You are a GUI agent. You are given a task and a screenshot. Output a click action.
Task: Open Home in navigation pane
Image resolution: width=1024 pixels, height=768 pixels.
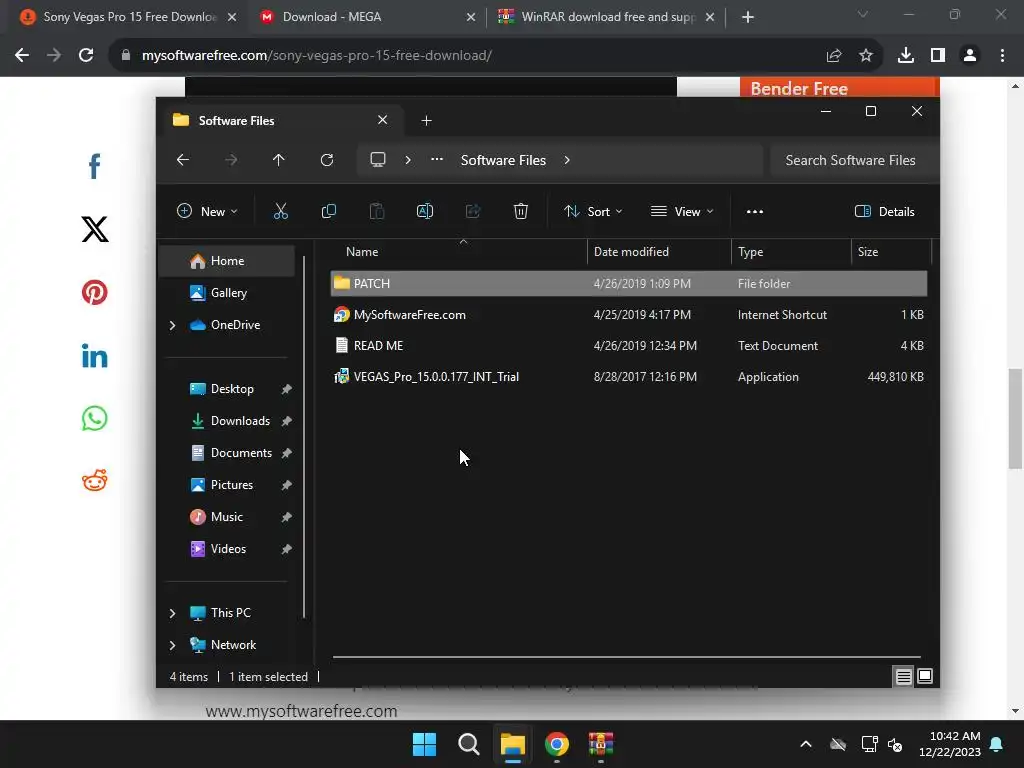tap(227, 261)
